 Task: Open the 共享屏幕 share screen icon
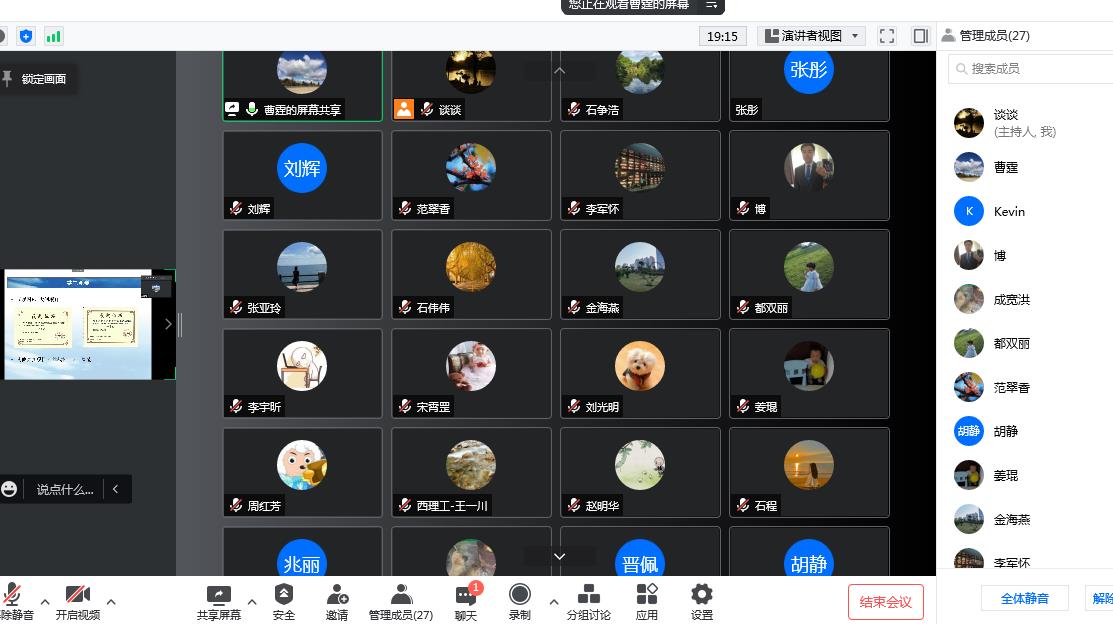(218, 595)
